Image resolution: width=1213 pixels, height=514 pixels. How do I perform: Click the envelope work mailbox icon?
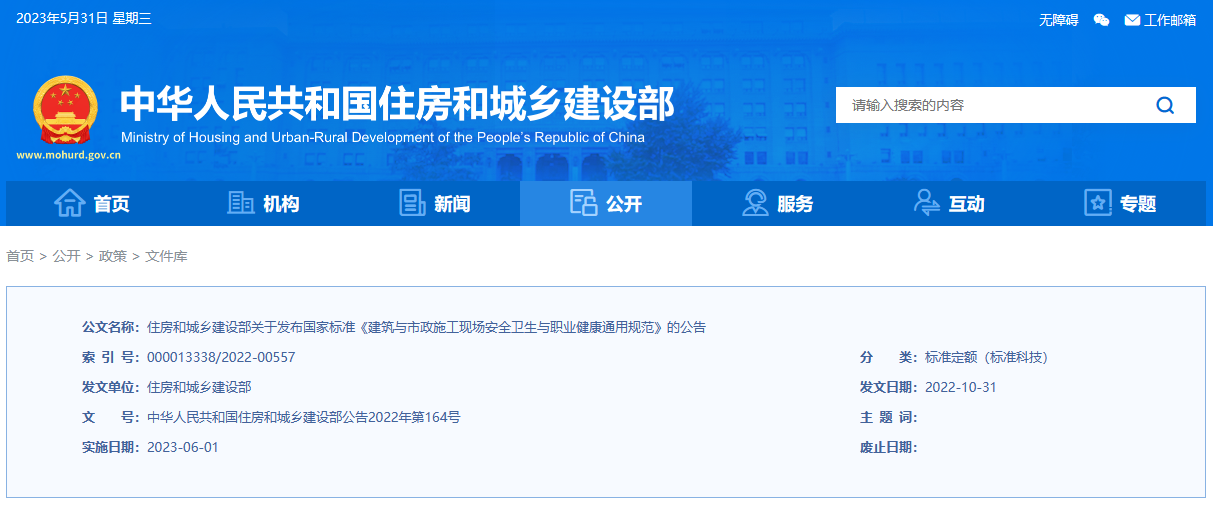1132,20
